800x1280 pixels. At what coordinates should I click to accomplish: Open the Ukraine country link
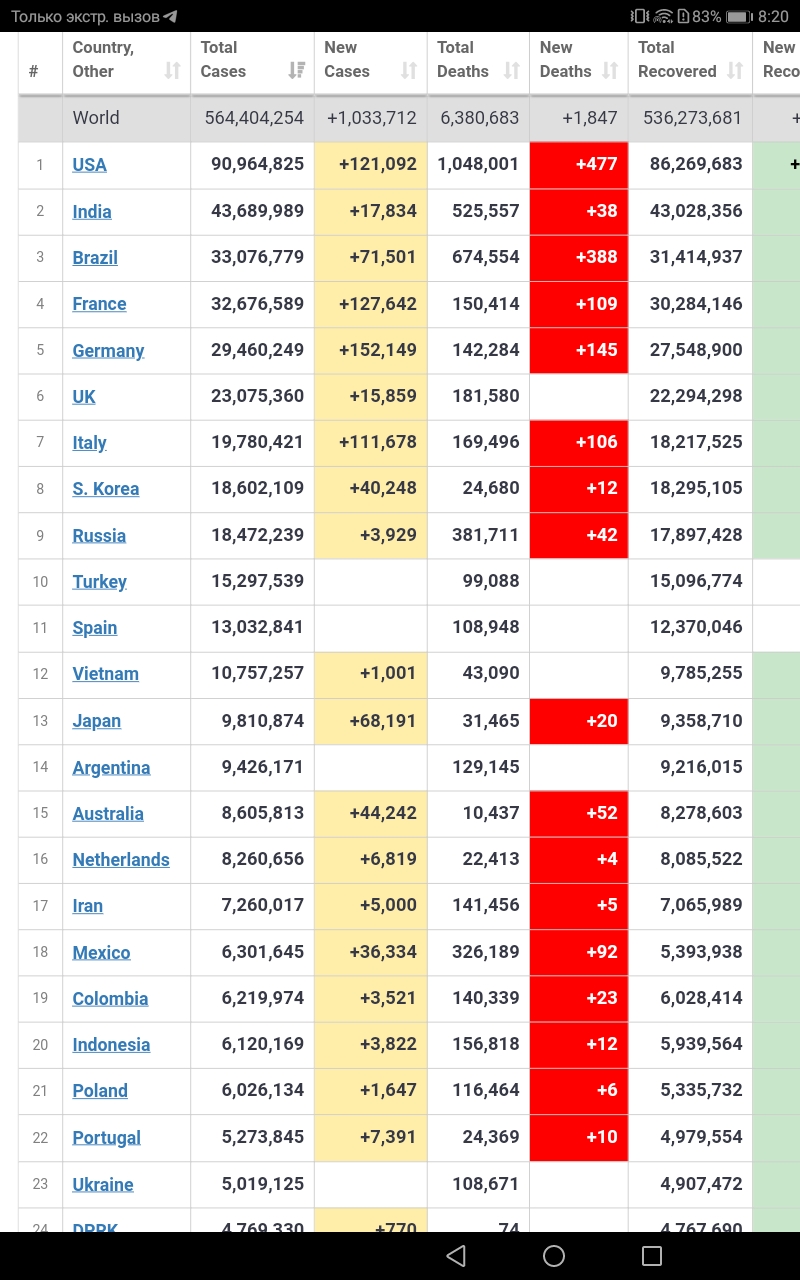click(103, 1185)
